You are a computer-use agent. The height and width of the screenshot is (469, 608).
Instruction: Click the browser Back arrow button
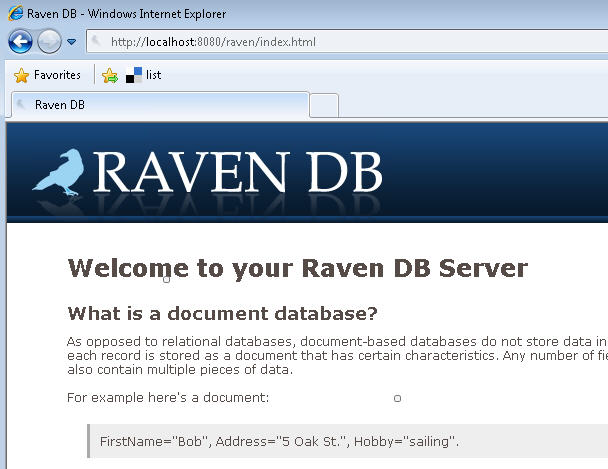point(20,41)
